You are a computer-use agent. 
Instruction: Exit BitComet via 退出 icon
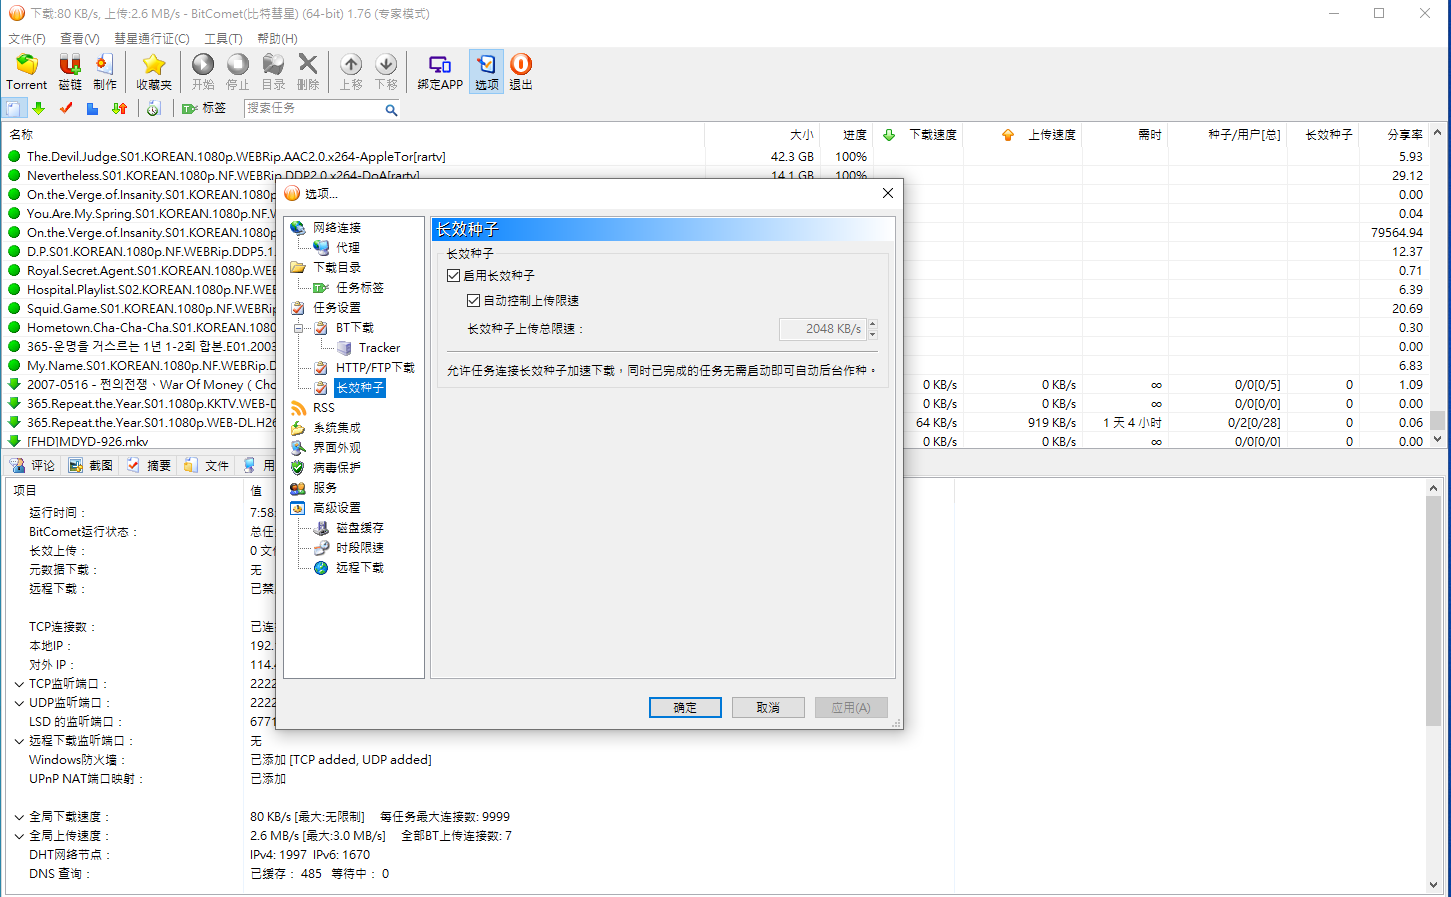pos(521,72)
